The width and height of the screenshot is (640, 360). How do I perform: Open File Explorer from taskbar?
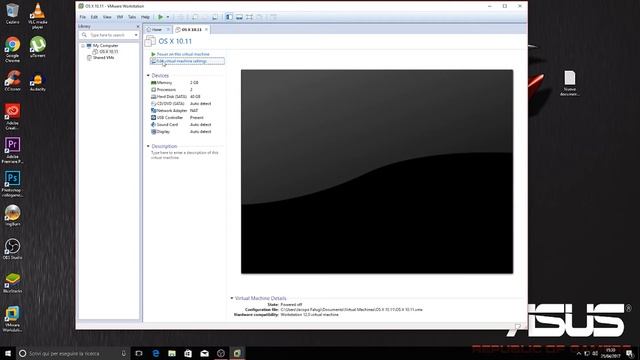(x=172, y=353)
